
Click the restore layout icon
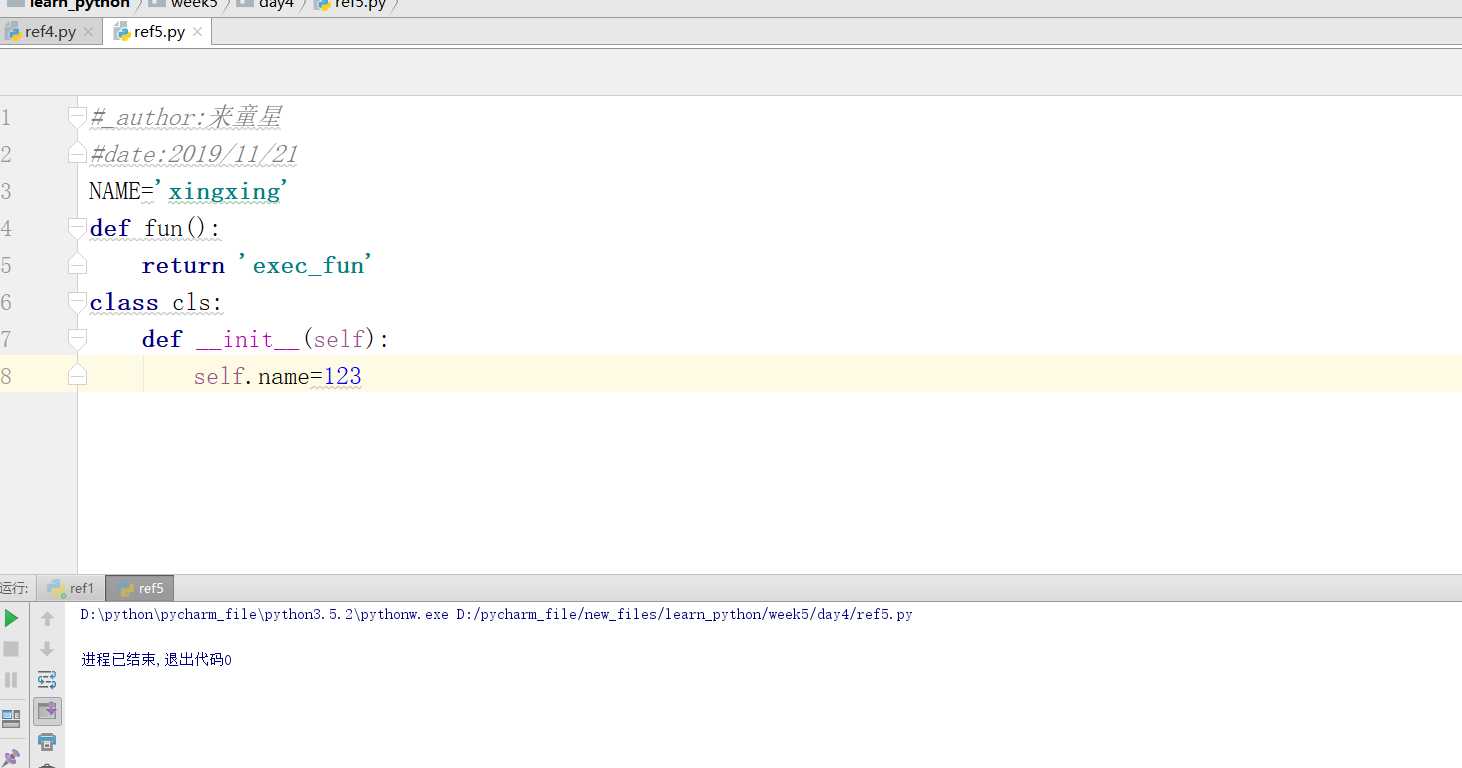coord(11,717)
